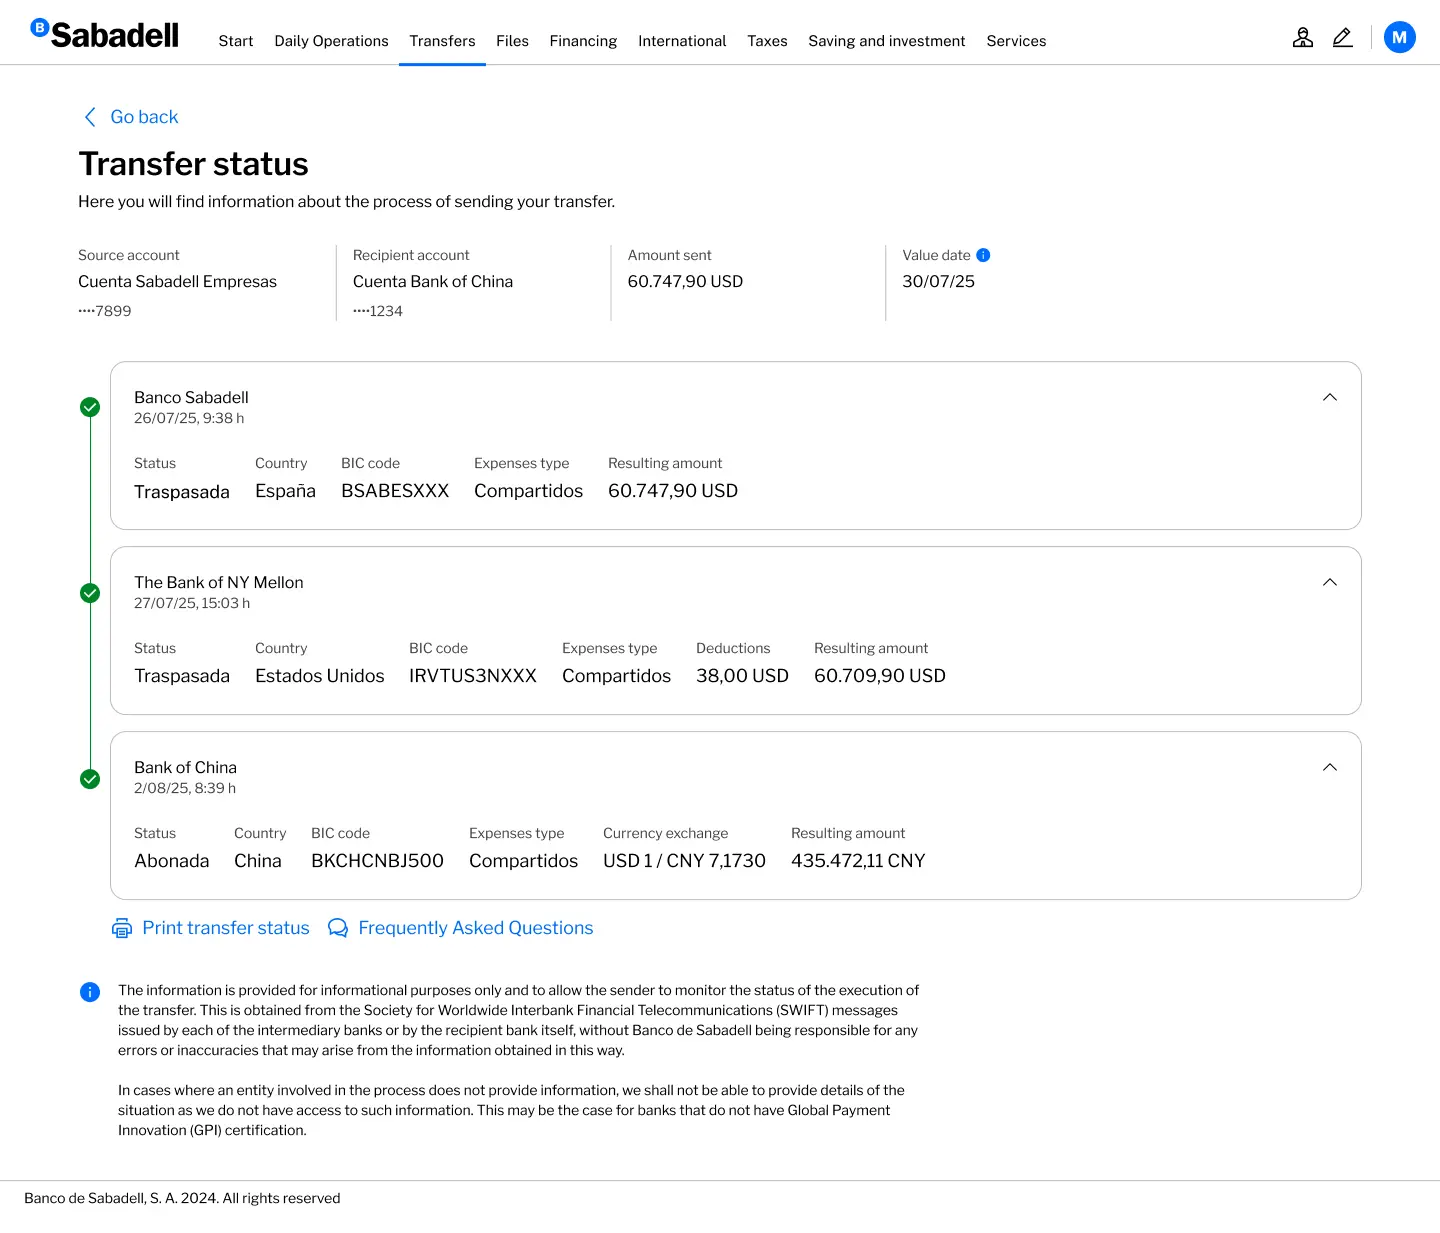
Task: Open the Services menu
Action: tap(1016, 41)
